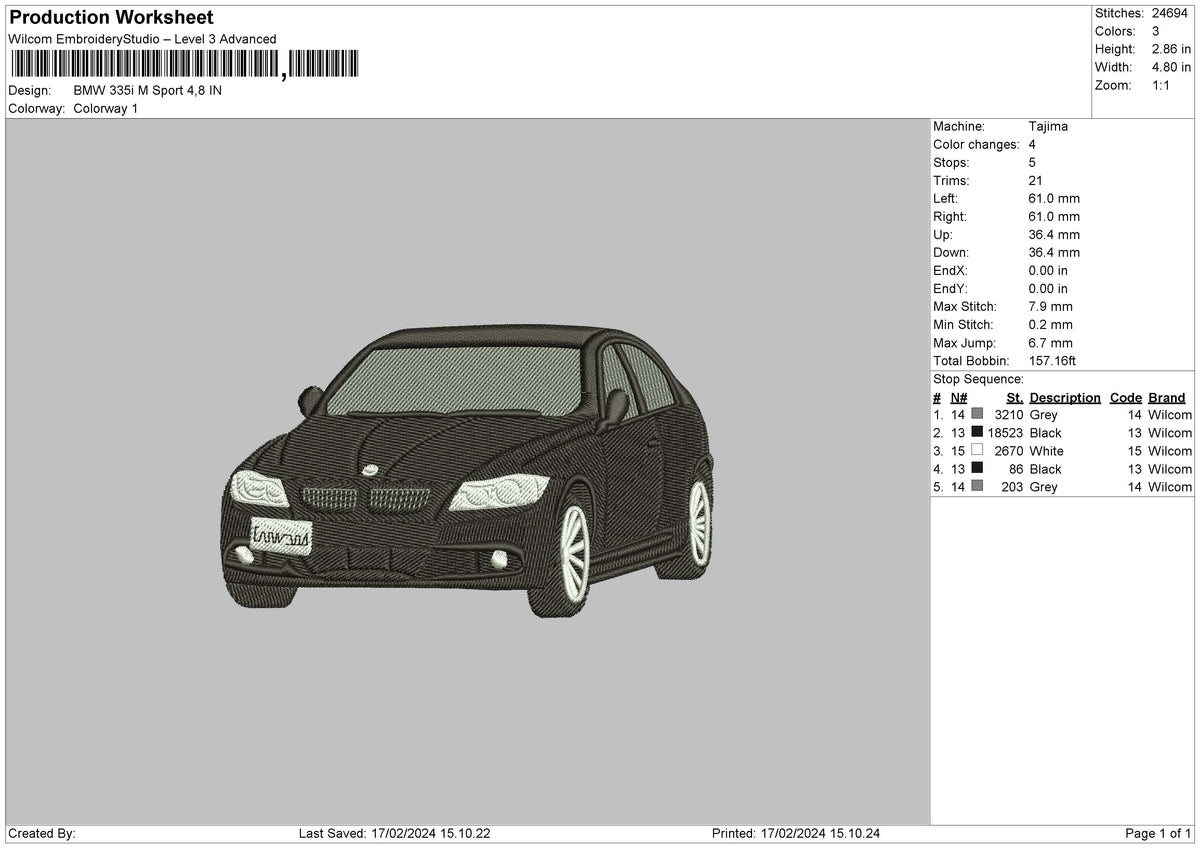This screenshot has width=1200, height=848.
Task: Click design name 'BMW 335i M Sport 4,8 IN'
Action: [148, 90]
